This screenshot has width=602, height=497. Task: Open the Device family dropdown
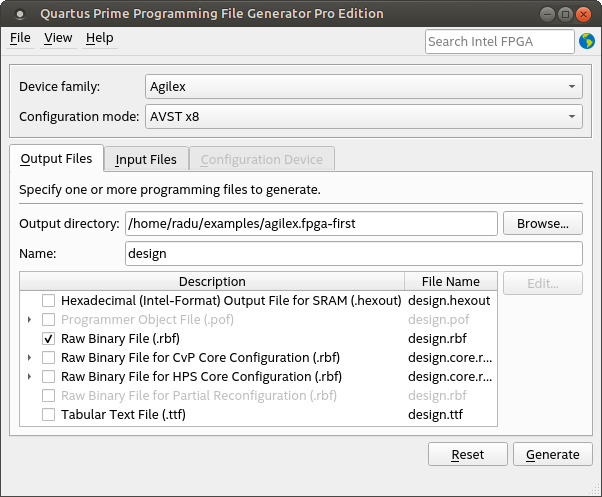point(363,86)
